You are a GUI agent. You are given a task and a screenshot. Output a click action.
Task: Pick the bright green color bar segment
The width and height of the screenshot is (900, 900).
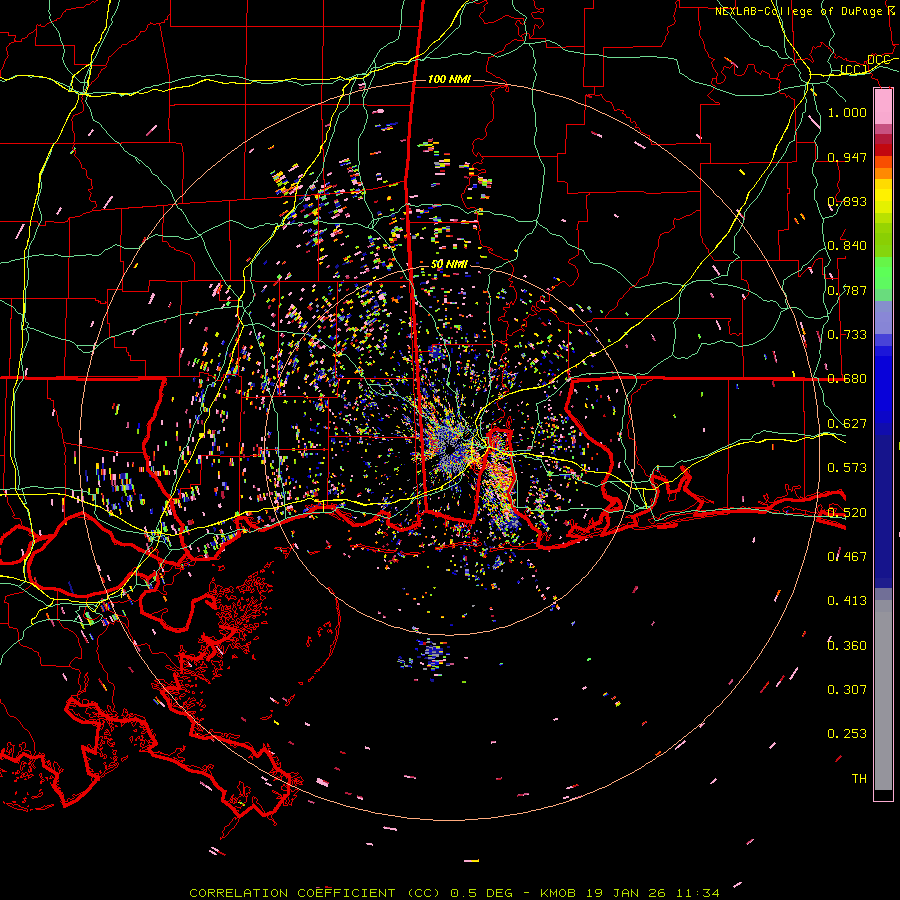(883, 273)
